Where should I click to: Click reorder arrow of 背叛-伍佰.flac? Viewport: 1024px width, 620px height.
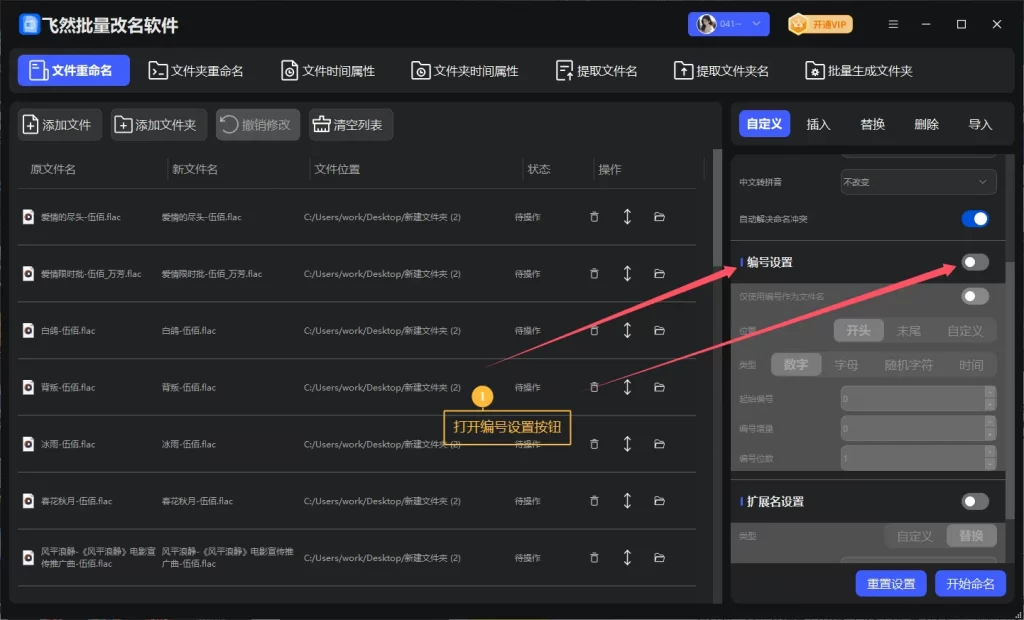click(x=627, y=387)
